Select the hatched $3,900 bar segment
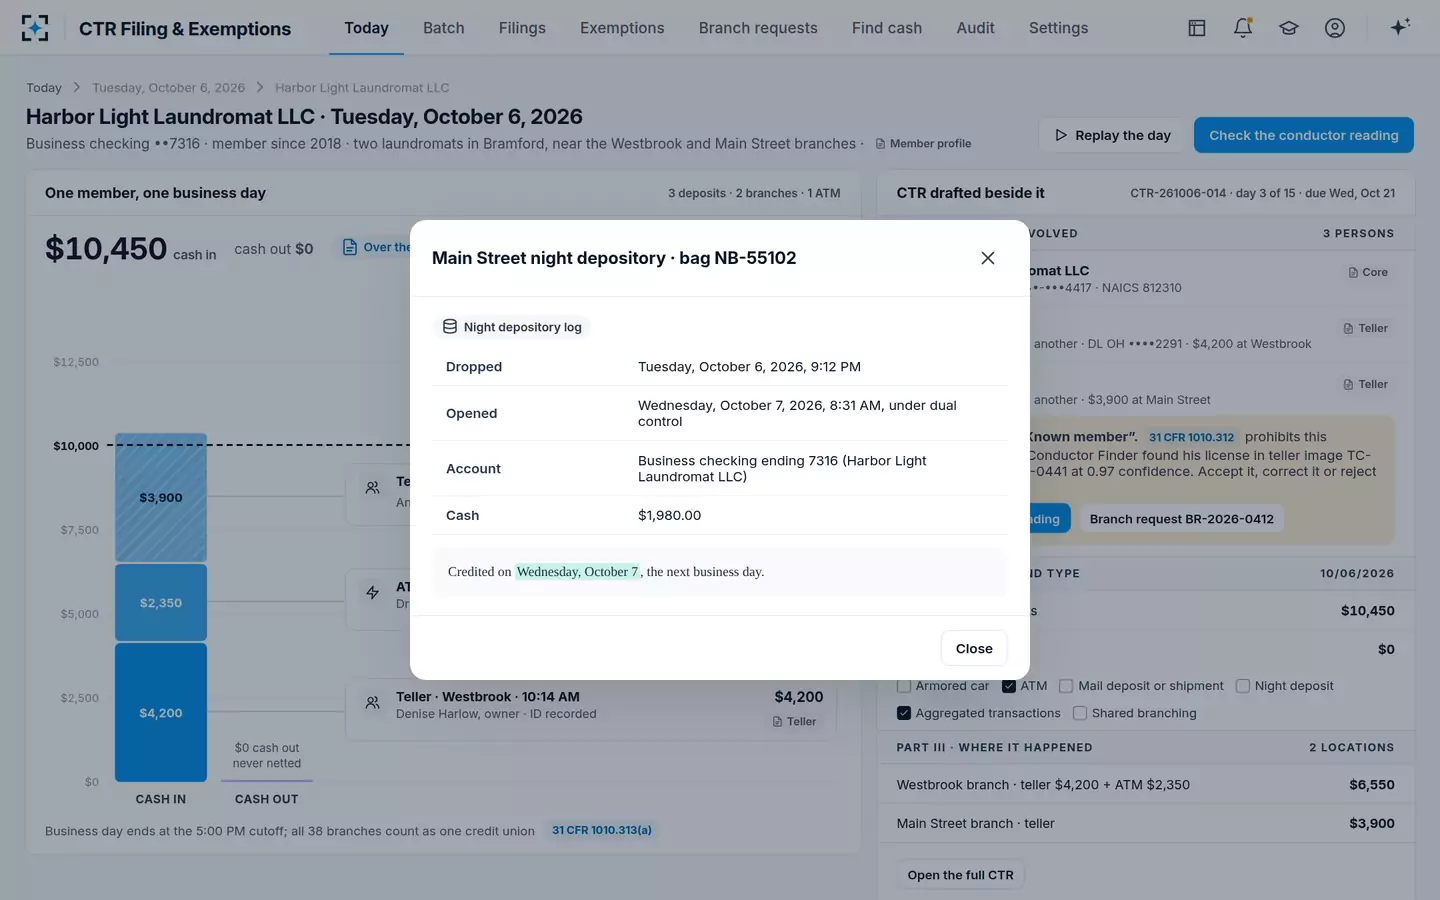The width and height of the screenshot is (1440, 900). click(x=161, y=497)
